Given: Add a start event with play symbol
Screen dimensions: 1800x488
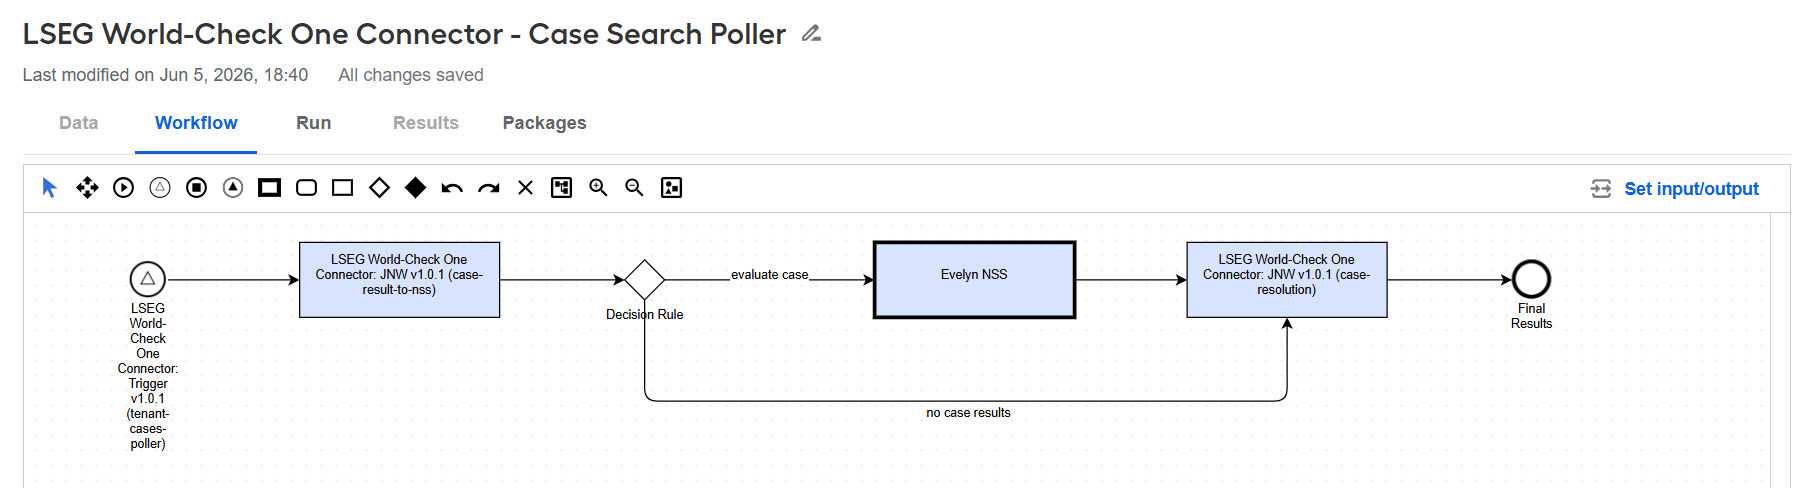Looking at the screenshot, I should pos(123,187).
